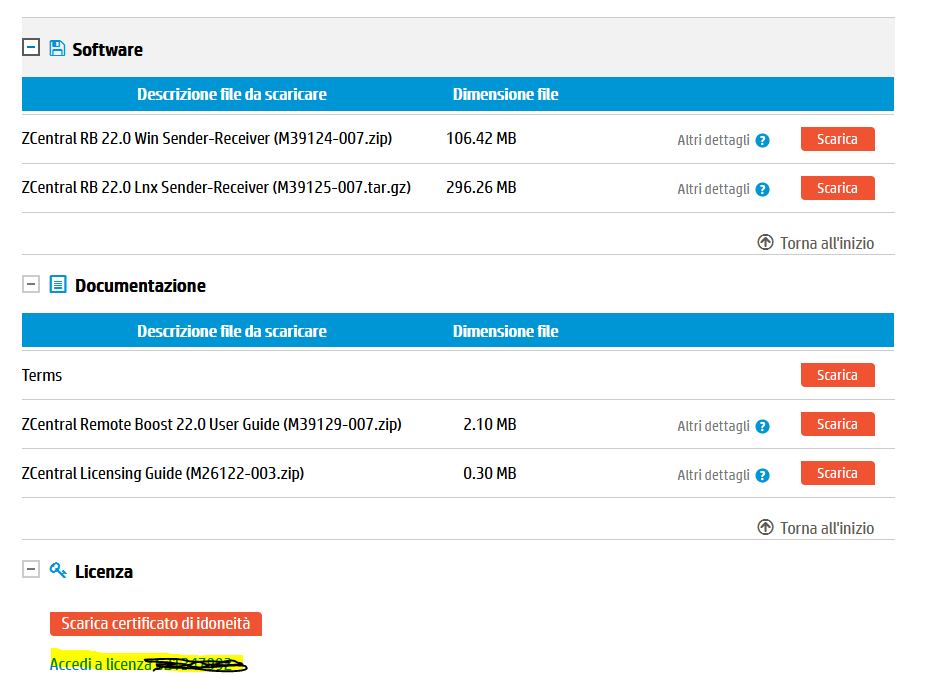This screenshot has height=681, width=944.
Task: Click Altri dettagli for Win Sender-Receiver
Action: 712,140
